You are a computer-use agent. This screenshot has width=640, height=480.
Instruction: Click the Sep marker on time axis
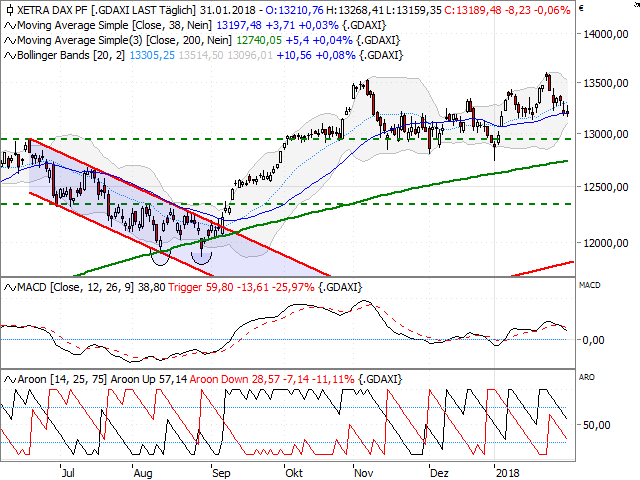point(221,473)
